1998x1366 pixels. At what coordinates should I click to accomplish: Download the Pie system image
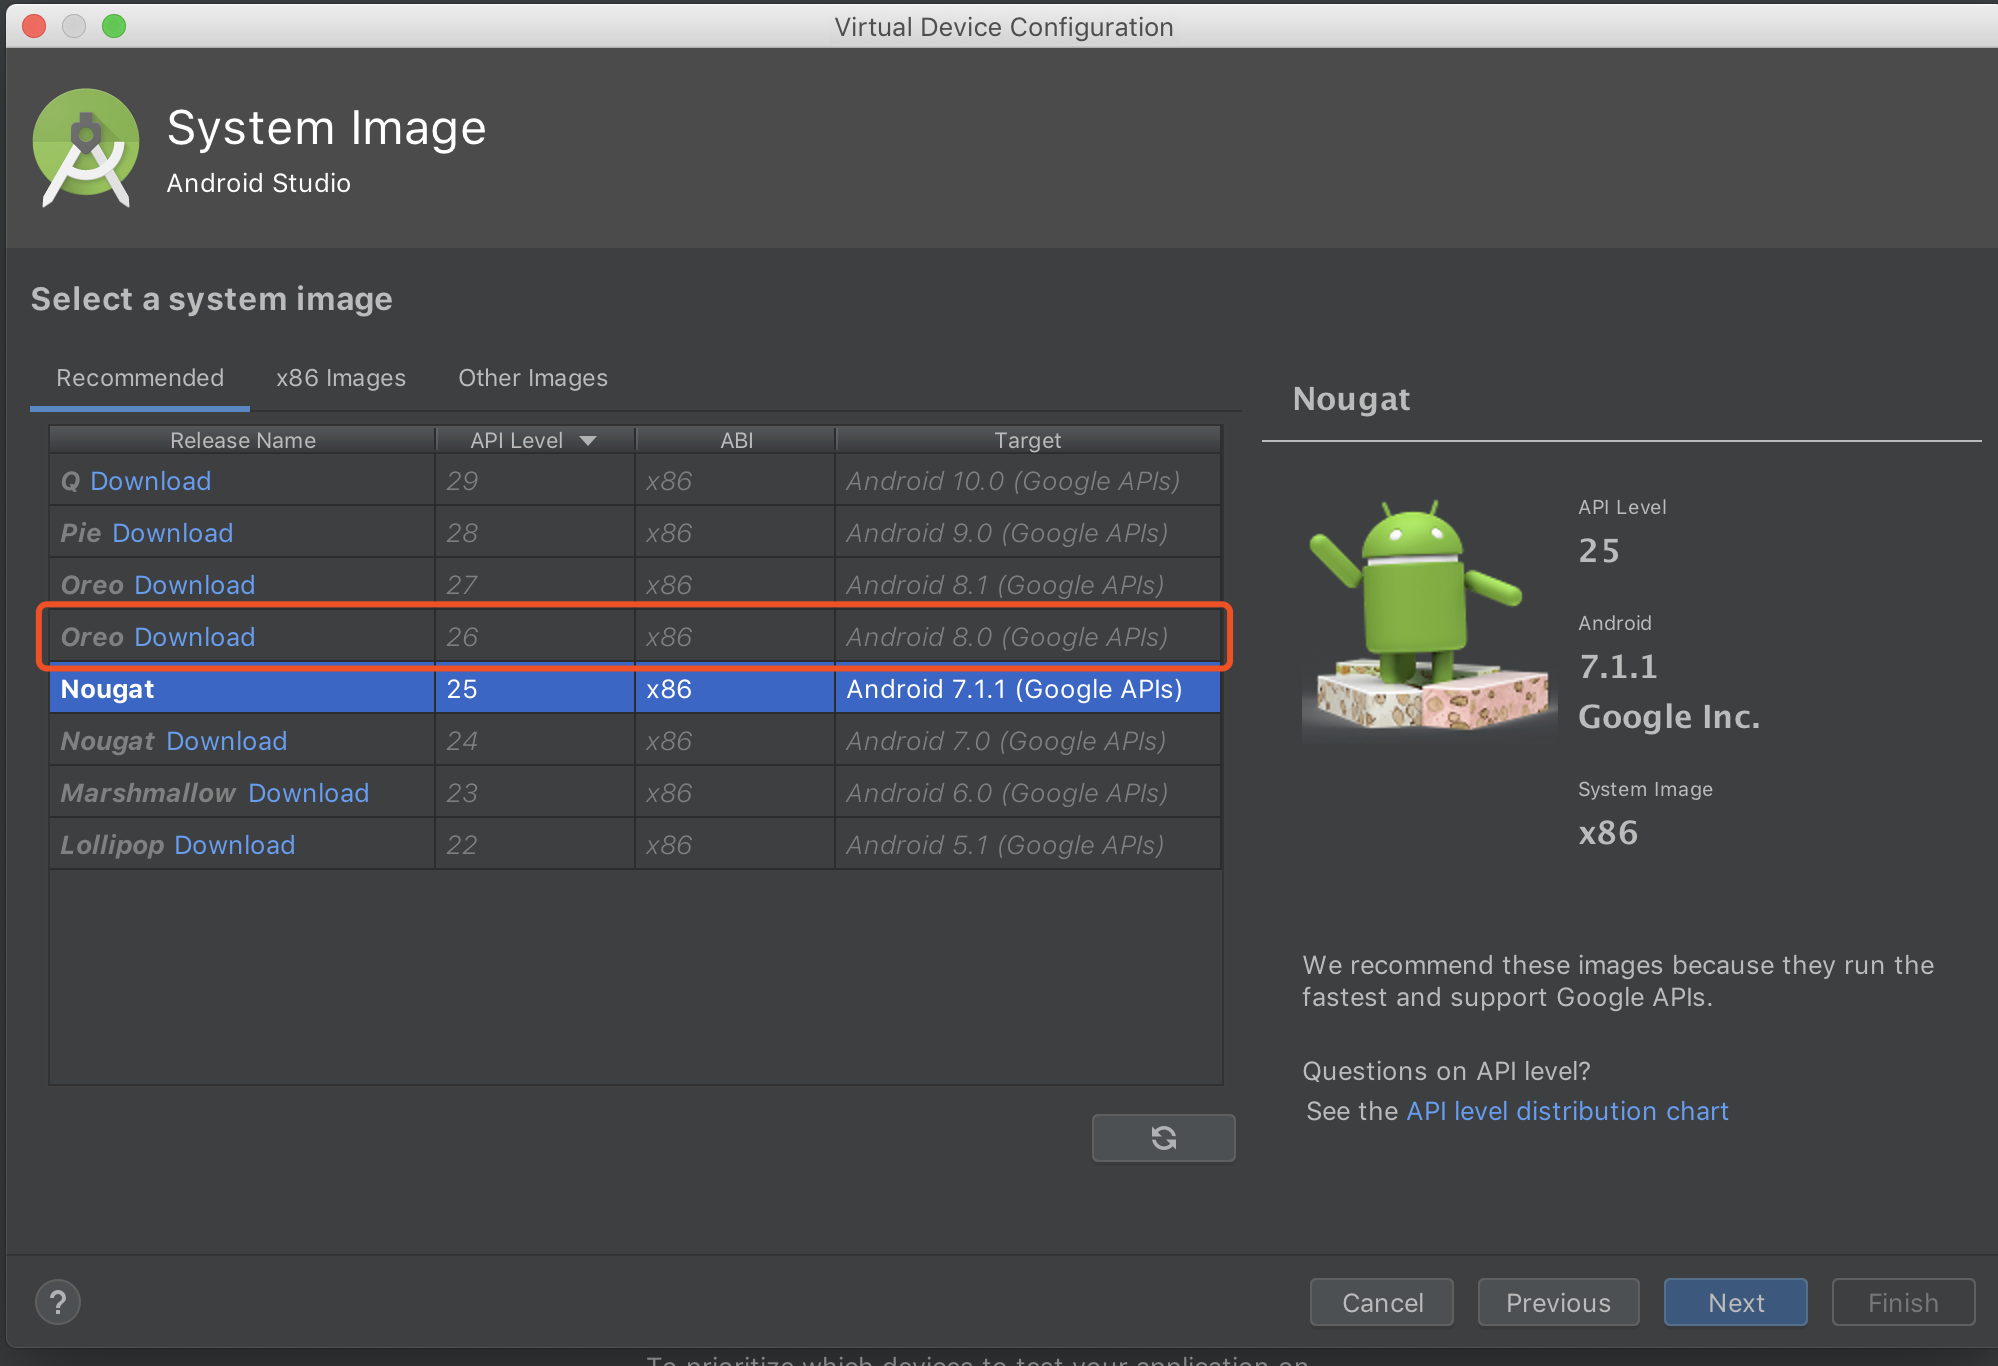pos(173,533)
